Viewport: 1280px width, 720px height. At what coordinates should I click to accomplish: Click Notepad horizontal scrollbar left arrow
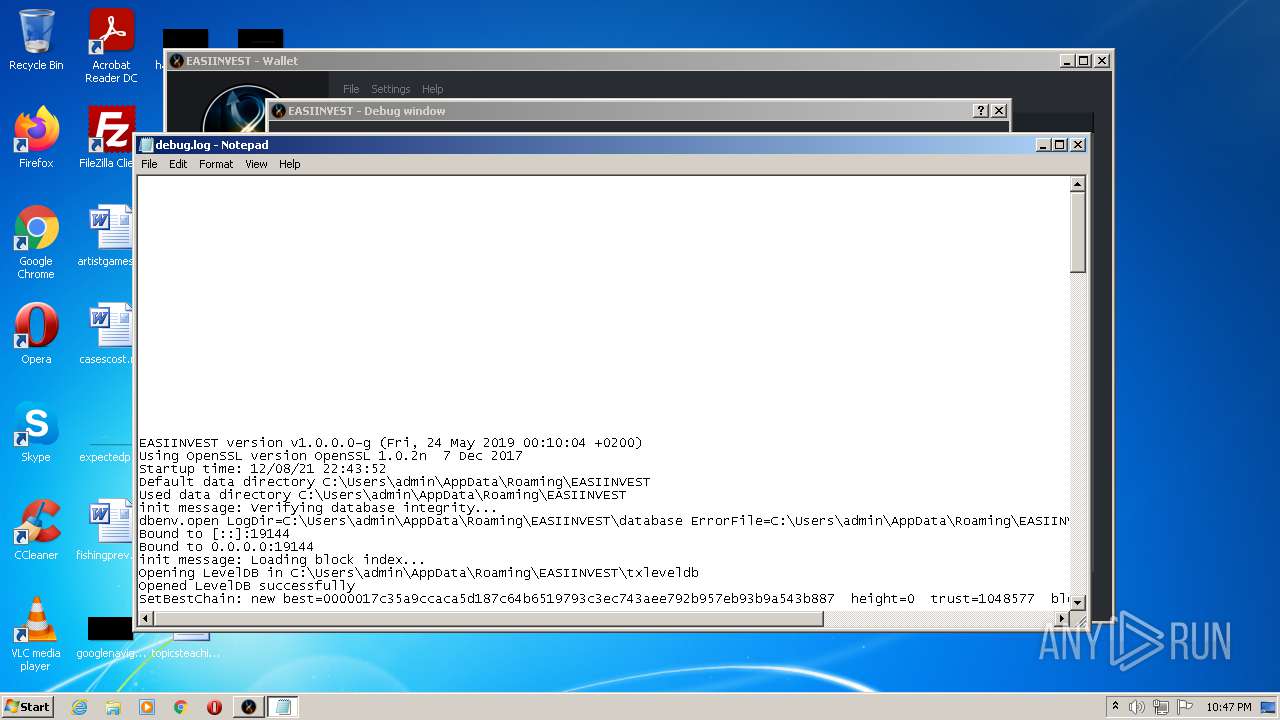tap(146, 619)
